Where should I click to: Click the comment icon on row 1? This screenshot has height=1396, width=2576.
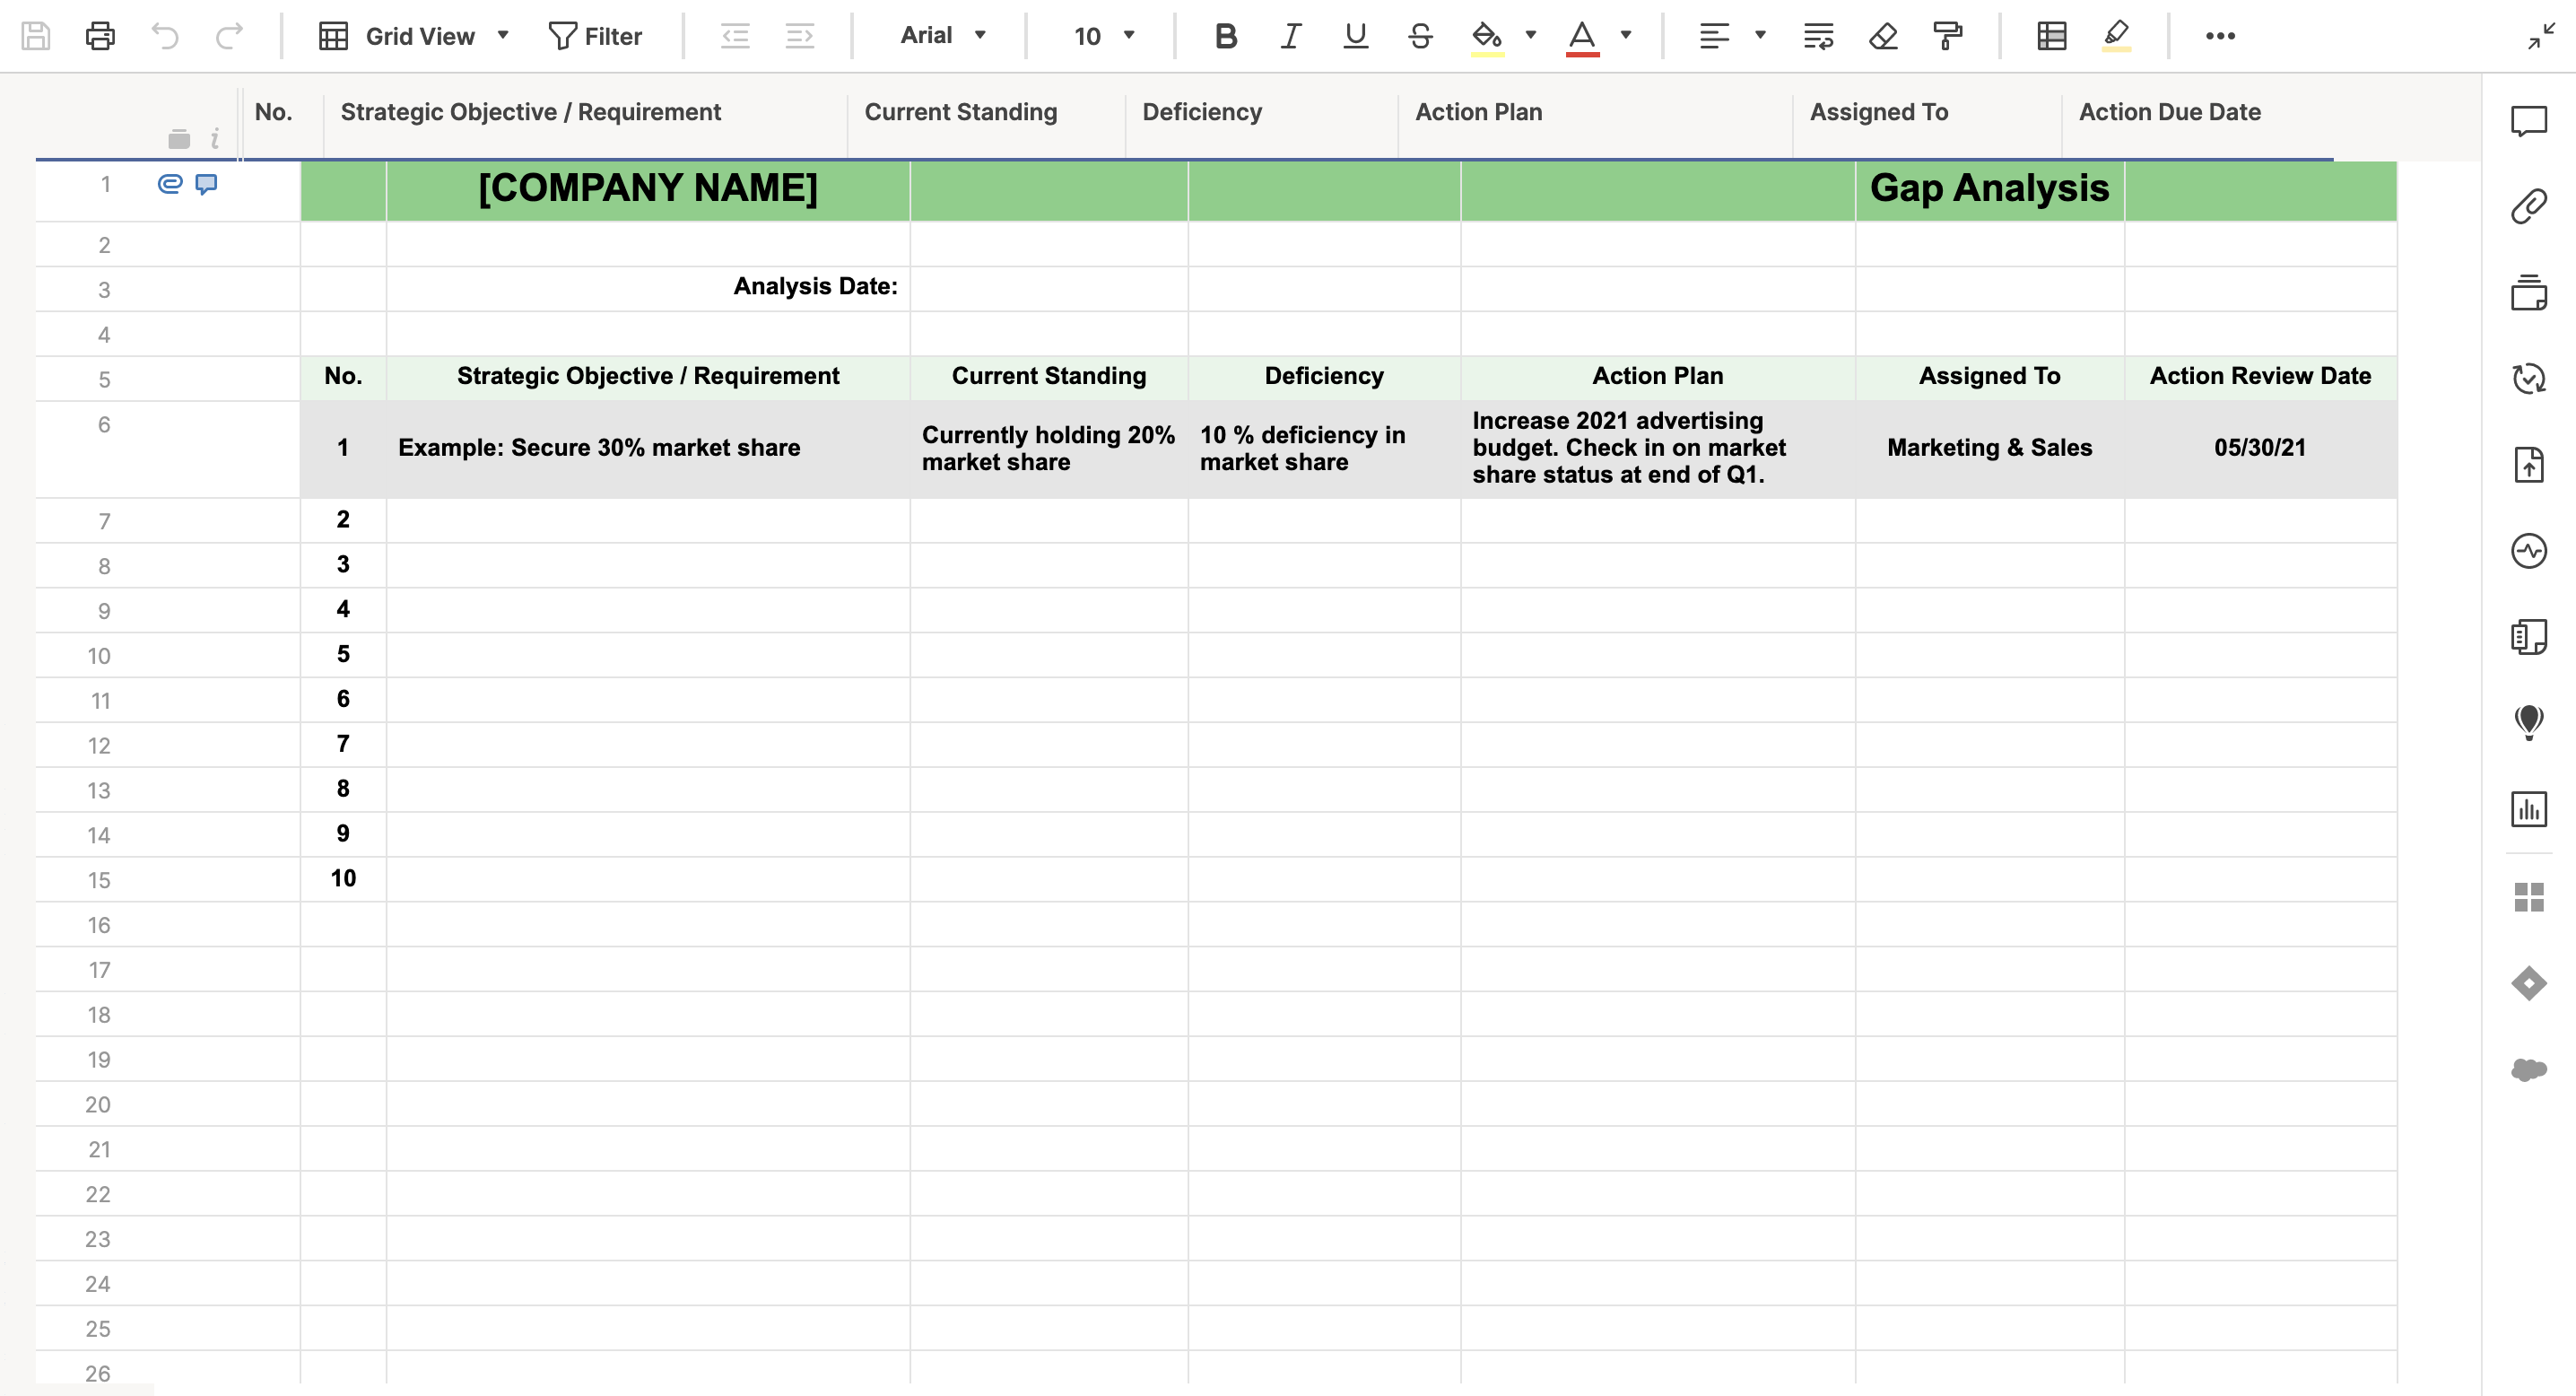[208, 182]
